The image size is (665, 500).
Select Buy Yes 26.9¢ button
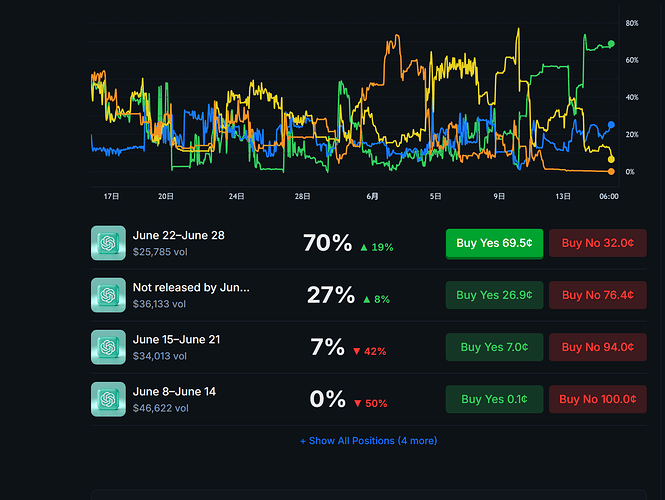tap(495, 295)
